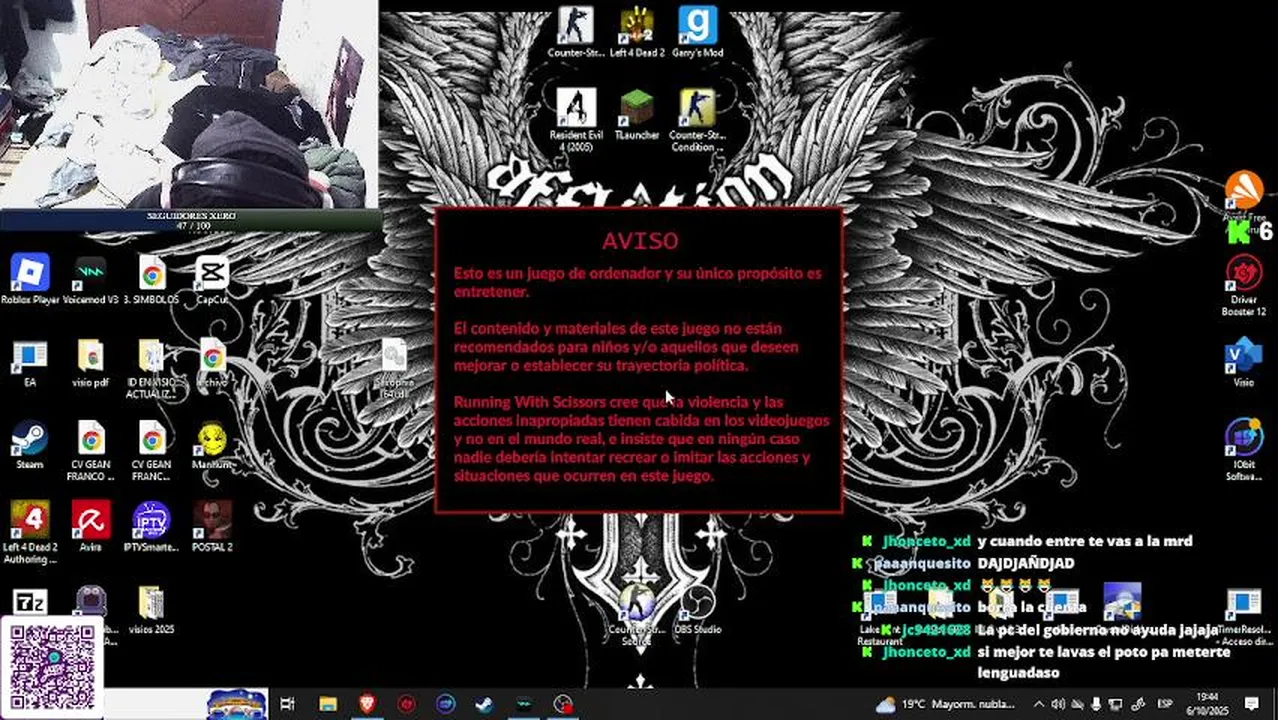Select the Steam desktop shortcut
This screenshot has width=1278, height=720.
click(30, 445)
